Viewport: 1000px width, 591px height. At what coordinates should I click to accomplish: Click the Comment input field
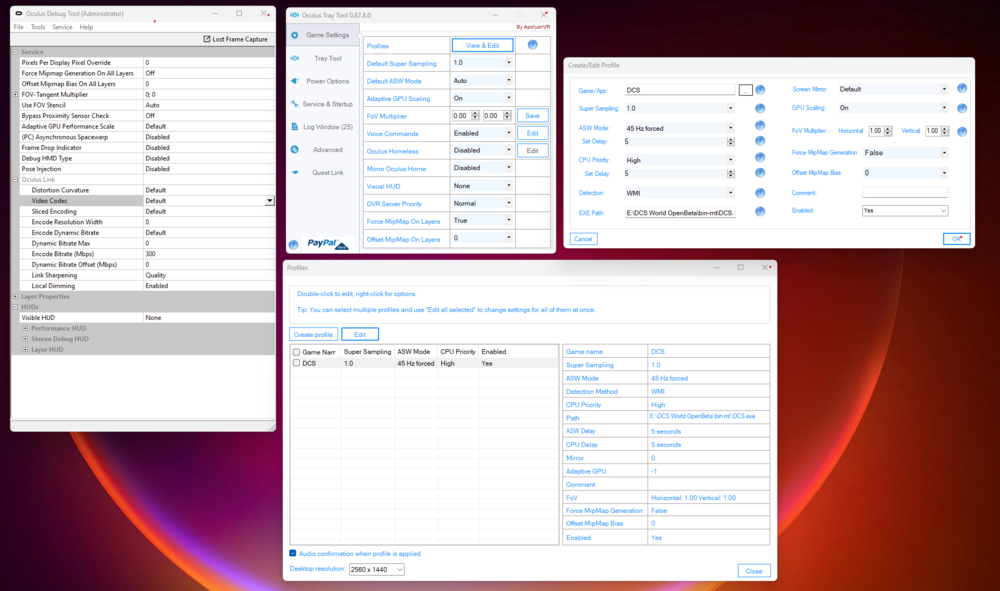click(904, 192)
